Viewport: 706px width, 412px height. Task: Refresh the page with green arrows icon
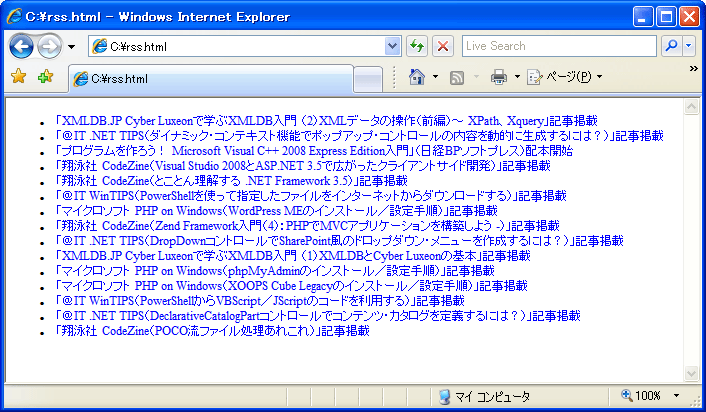[417, 46]
